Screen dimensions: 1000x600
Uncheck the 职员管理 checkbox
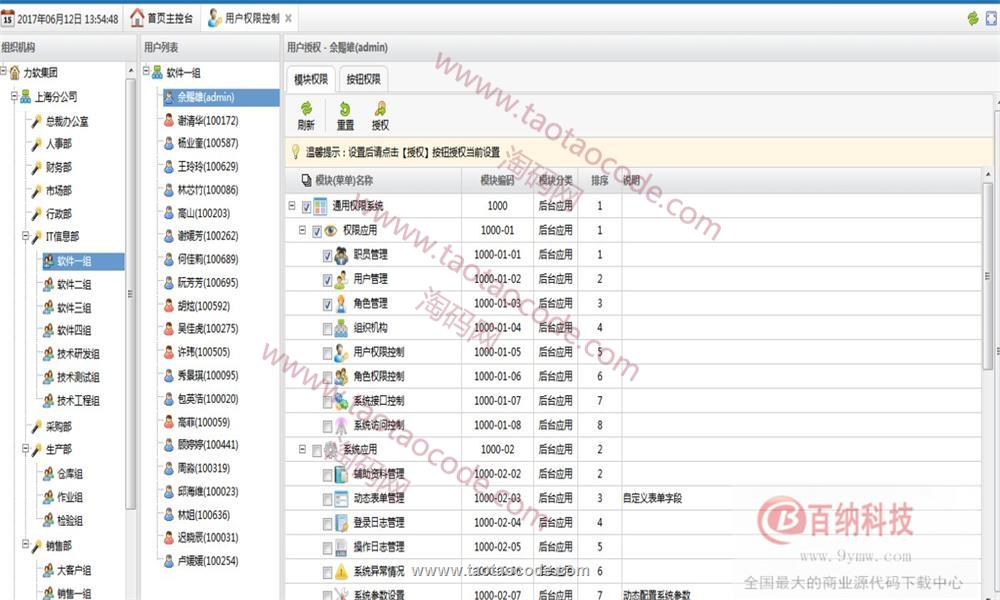coord(328,255)
